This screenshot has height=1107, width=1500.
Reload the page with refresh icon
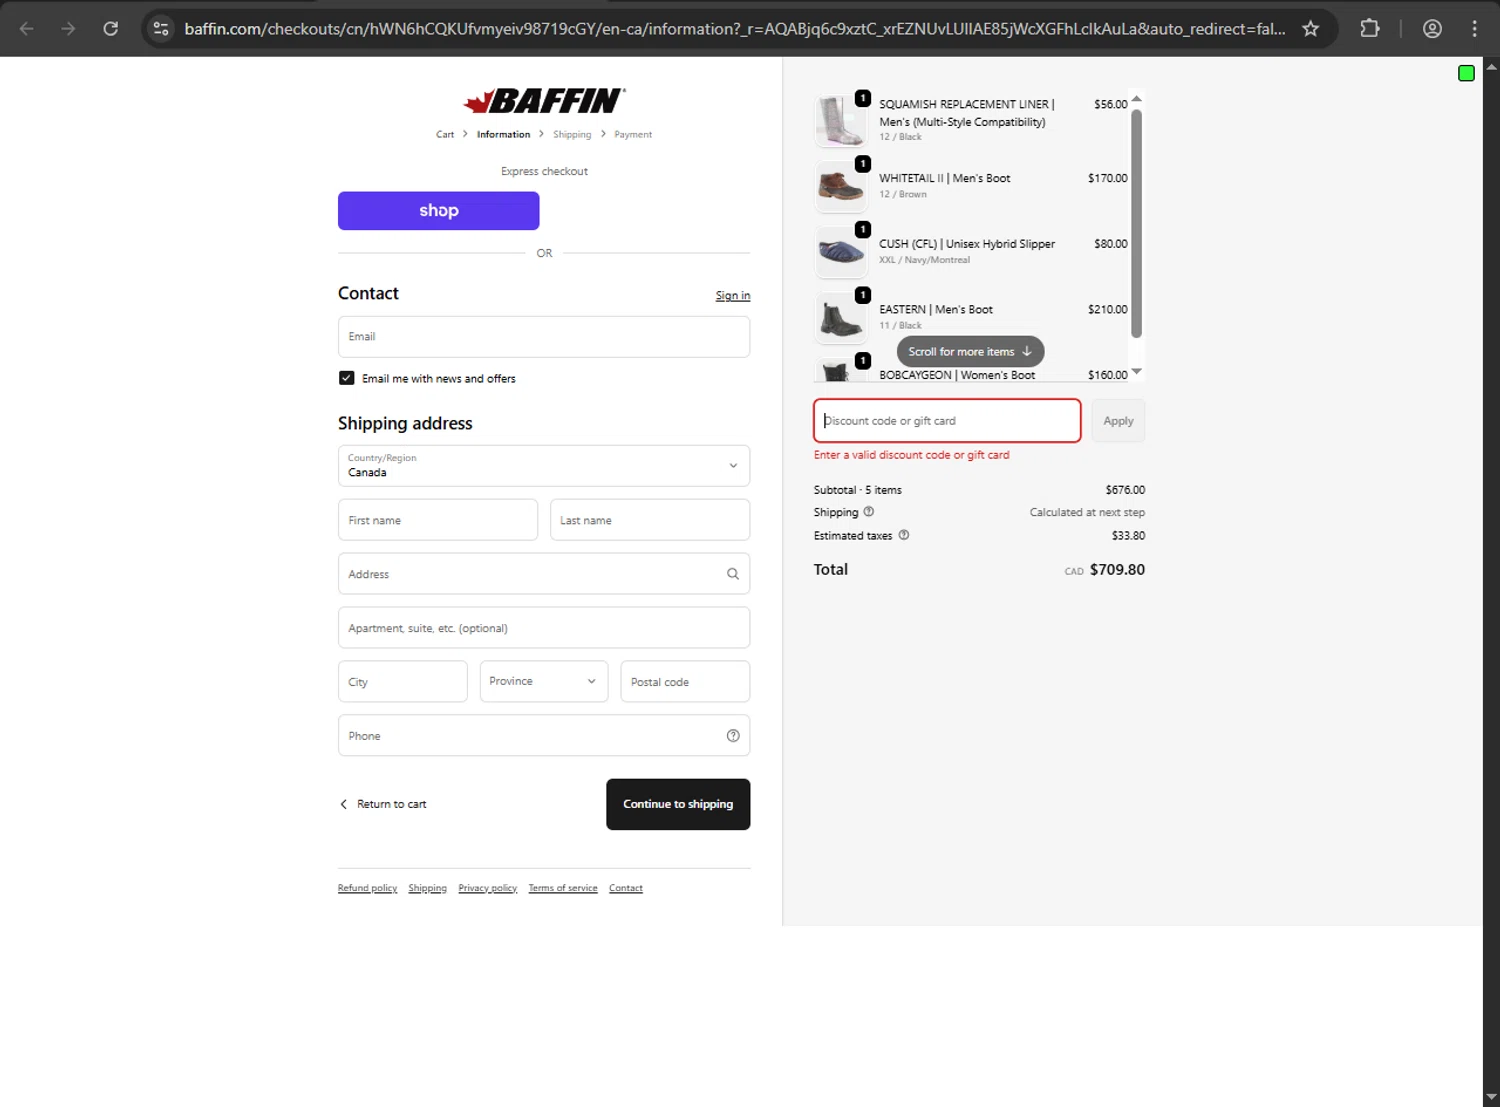(111, 29)
